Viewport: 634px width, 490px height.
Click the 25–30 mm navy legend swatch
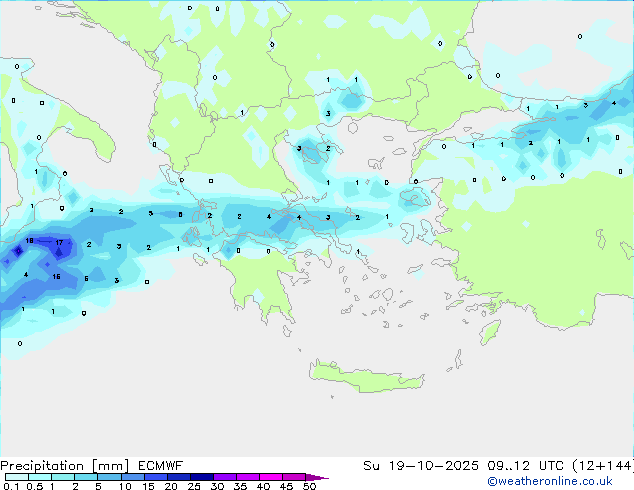coord(201,477)
